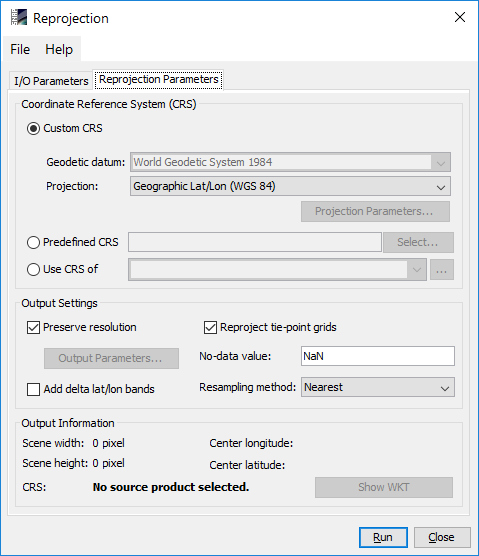Image resolution: width=479 pixels, height=556 pixels.
Task: Open the File menu
Action: pyautogui.click(x=20, y=49)
